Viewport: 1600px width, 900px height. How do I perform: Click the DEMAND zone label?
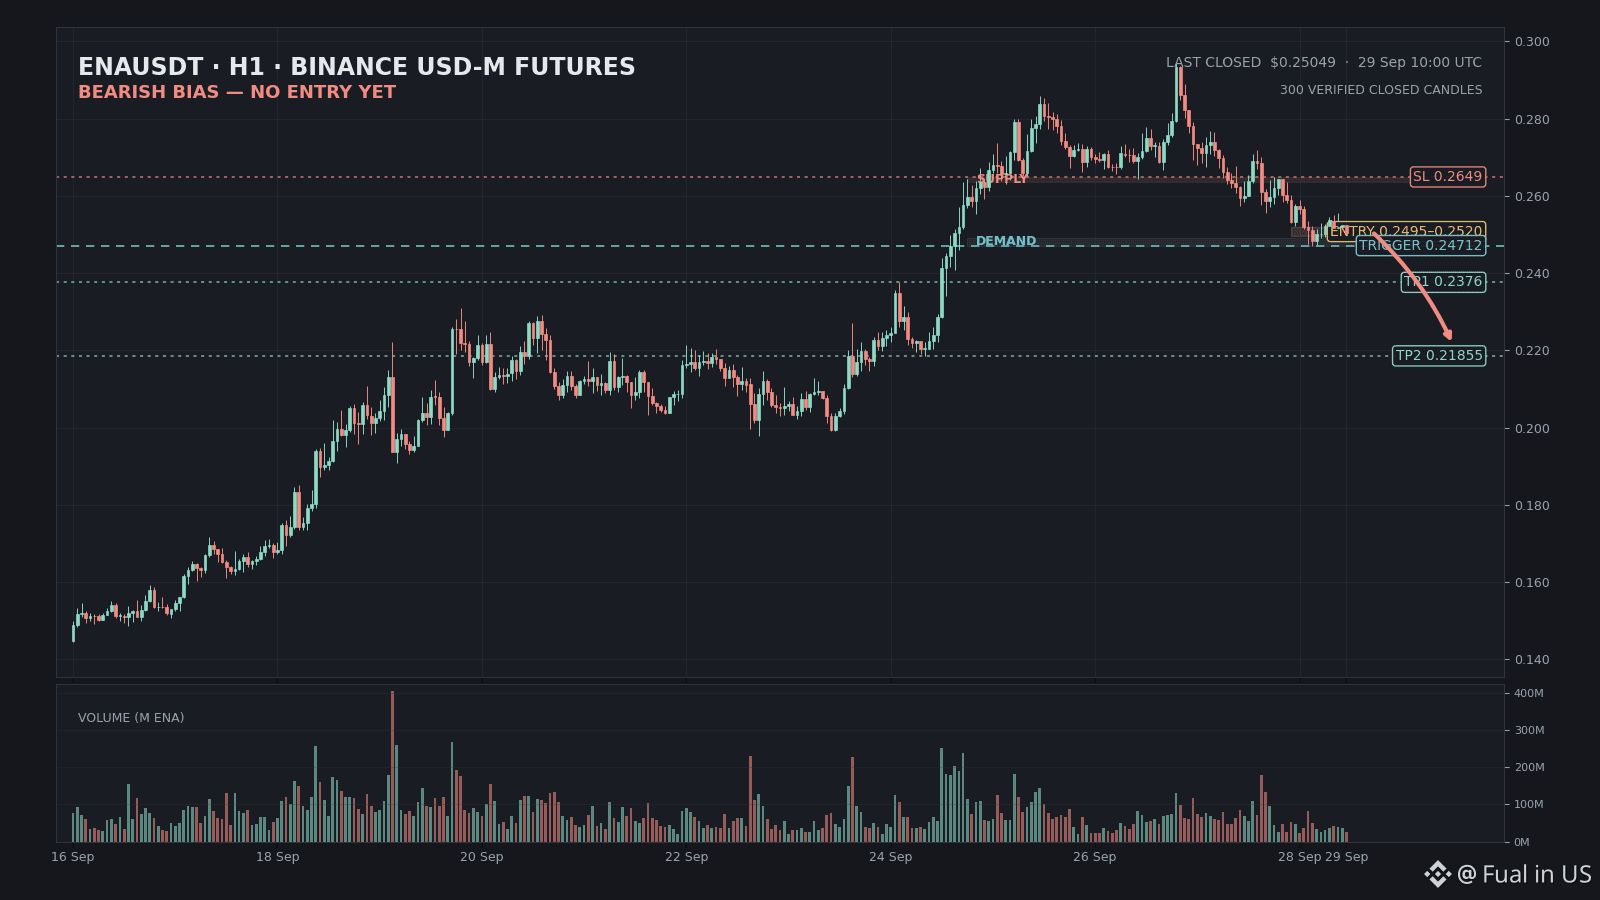pyautogui.click(x=1006, y=241)
